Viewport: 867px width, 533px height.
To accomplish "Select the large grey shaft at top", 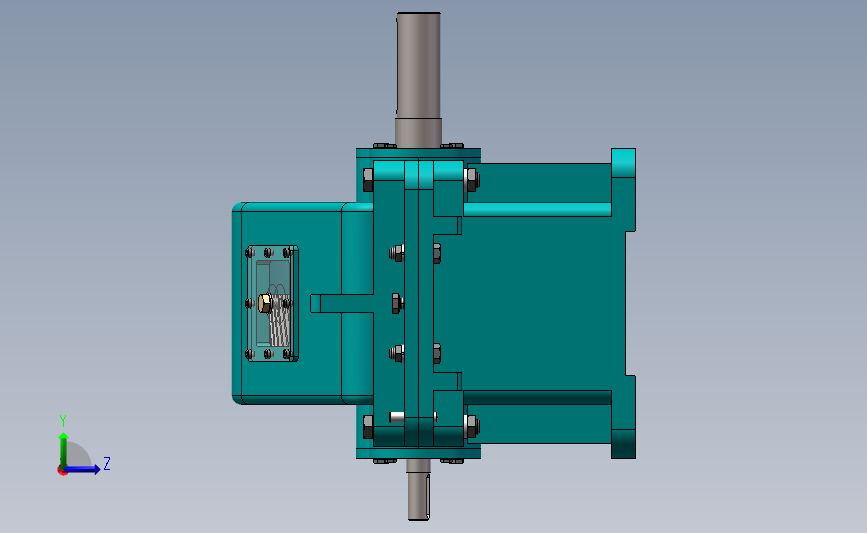I will pyautogui.click(x=419, y=80).
